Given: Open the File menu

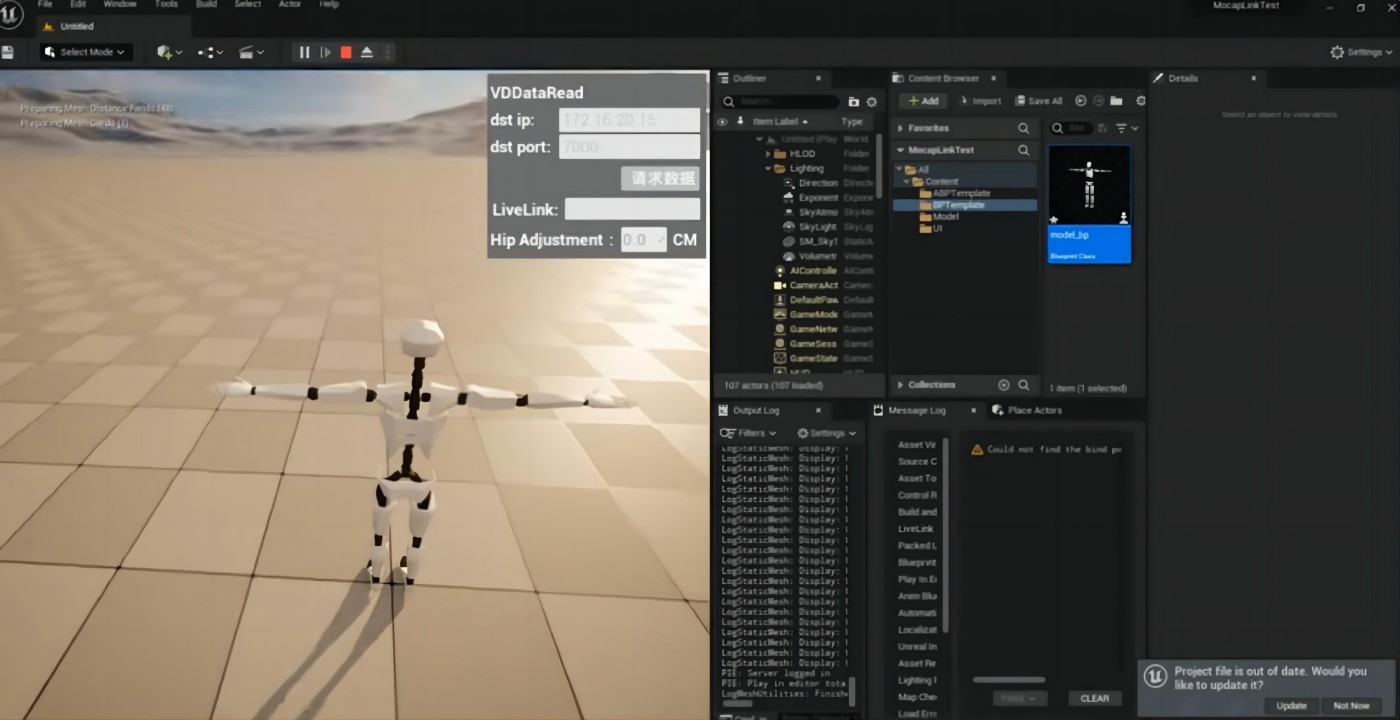Looking at the screenshot, I should pyautogui.click(x=45, y=4).
